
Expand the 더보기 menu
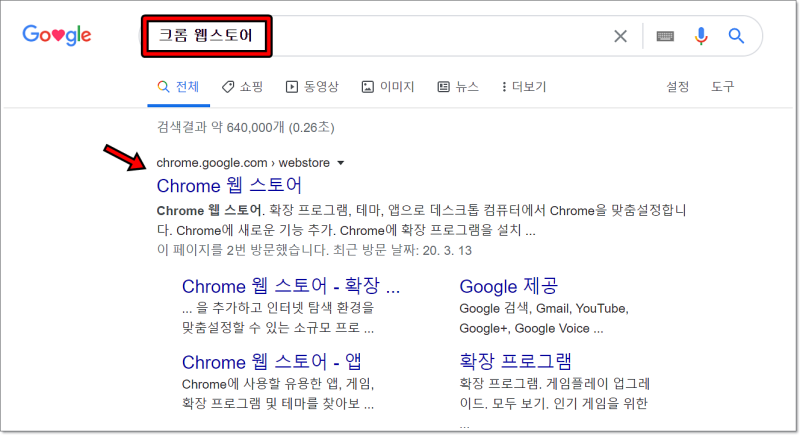point(524,87)
